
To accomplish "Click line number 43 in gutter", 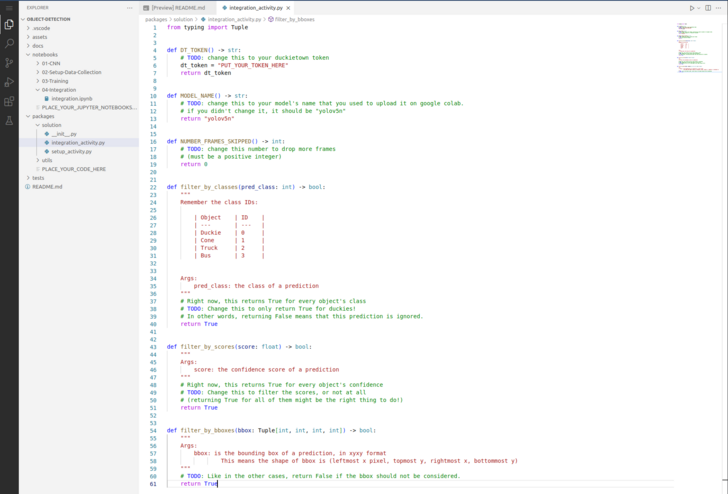I will 153,347.
